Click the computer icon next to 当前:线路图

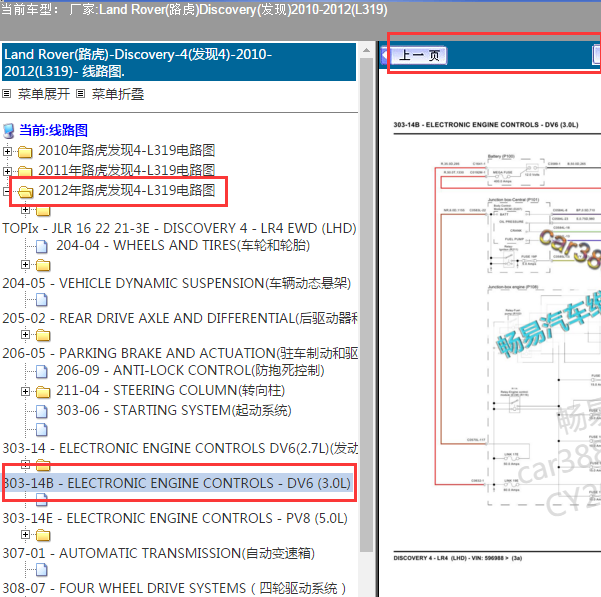click(9, 131)
